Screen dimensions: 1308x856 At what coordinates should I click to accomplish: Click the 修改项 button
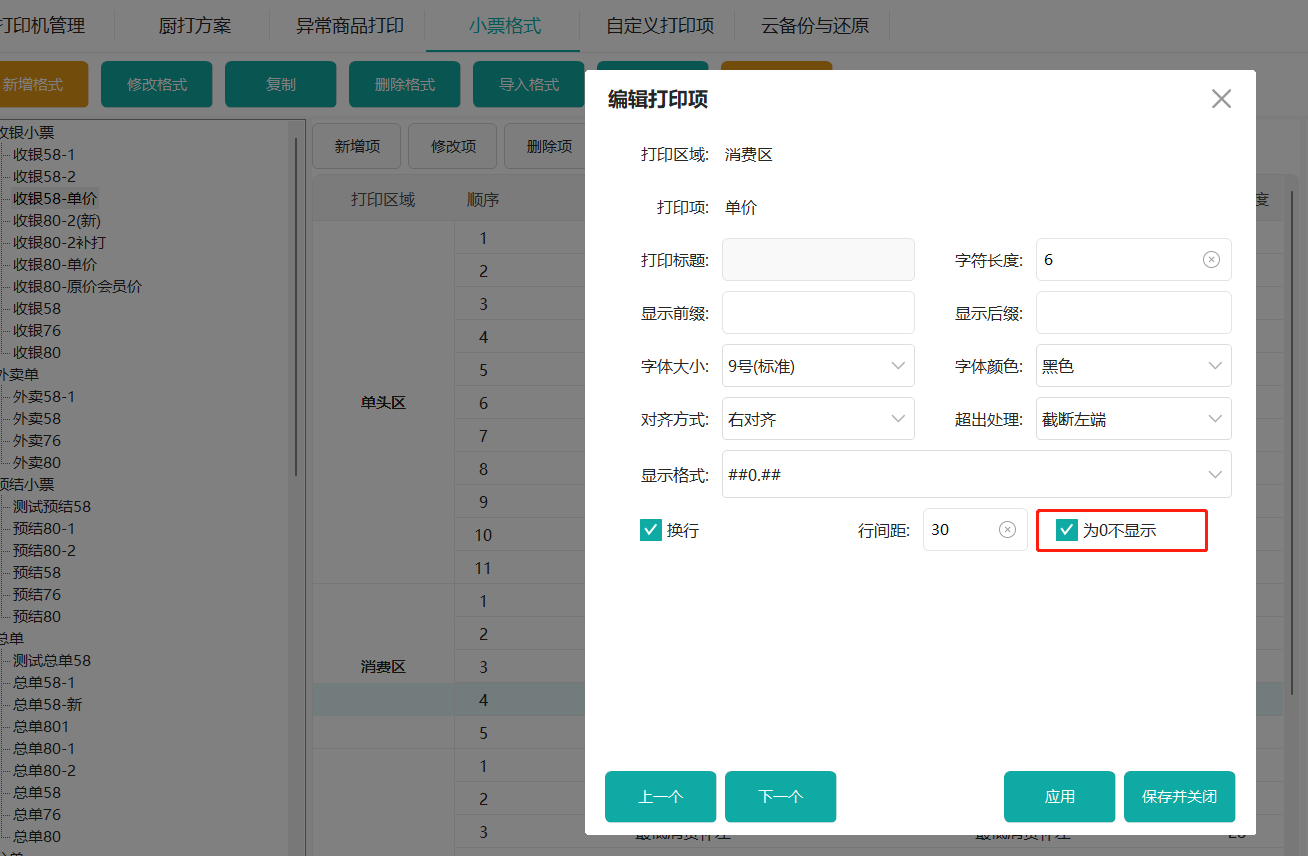(453, 146)
